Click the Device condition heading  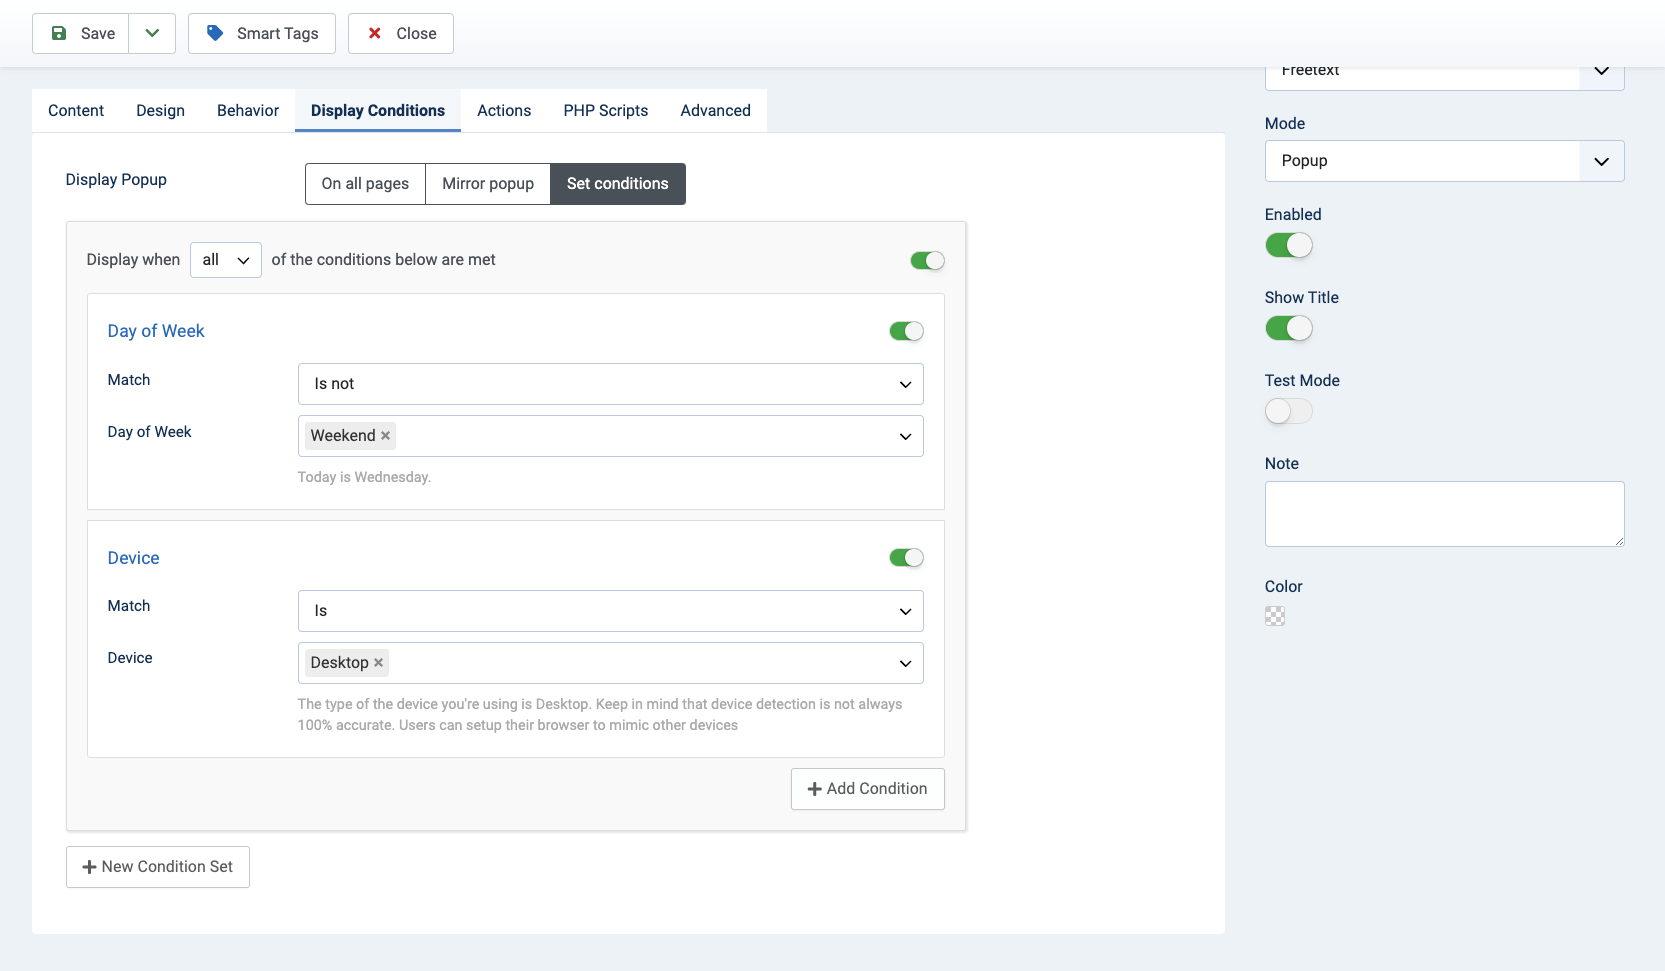134,558
